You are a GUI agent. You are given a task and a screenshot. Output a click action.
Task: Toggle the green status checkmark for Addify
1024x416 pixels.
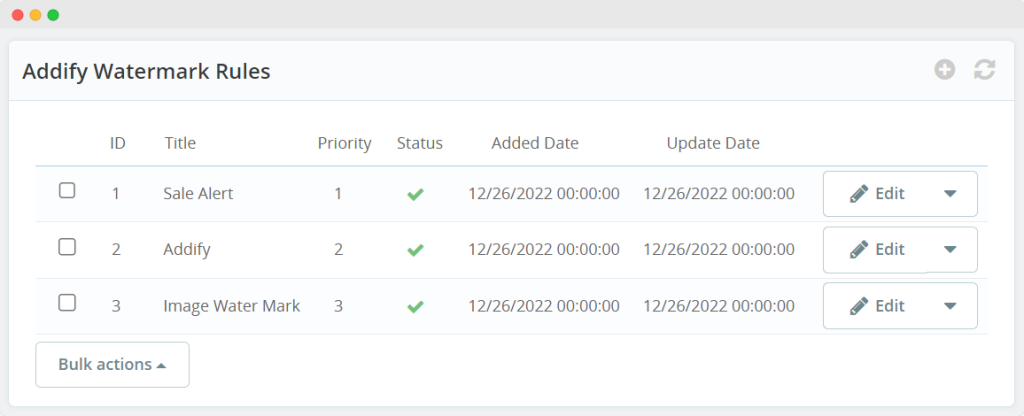coord(415,250)
